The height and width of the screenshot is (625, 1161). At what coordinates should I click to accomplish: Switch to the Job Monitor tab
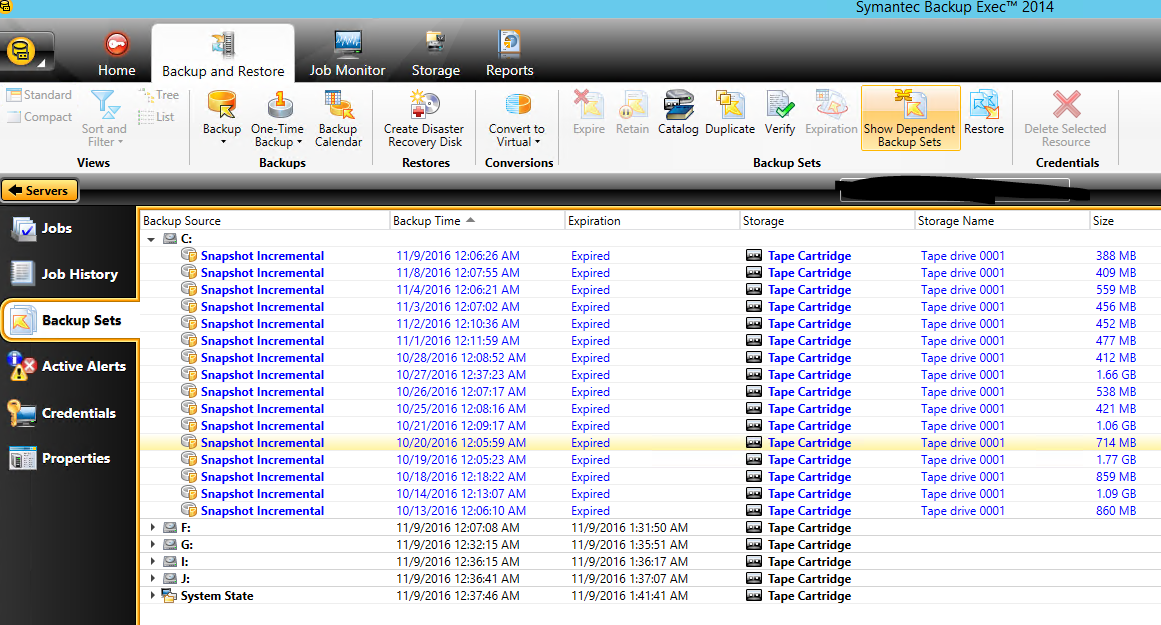347,55
